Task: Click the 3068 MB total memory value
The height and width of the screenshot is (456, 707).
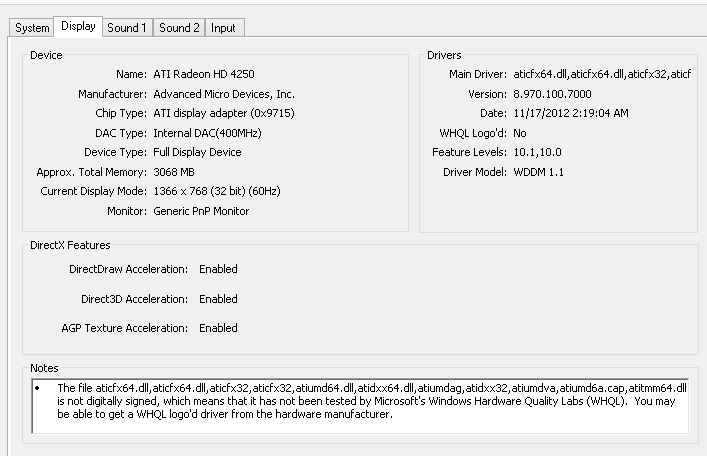Action: (176, 172)
